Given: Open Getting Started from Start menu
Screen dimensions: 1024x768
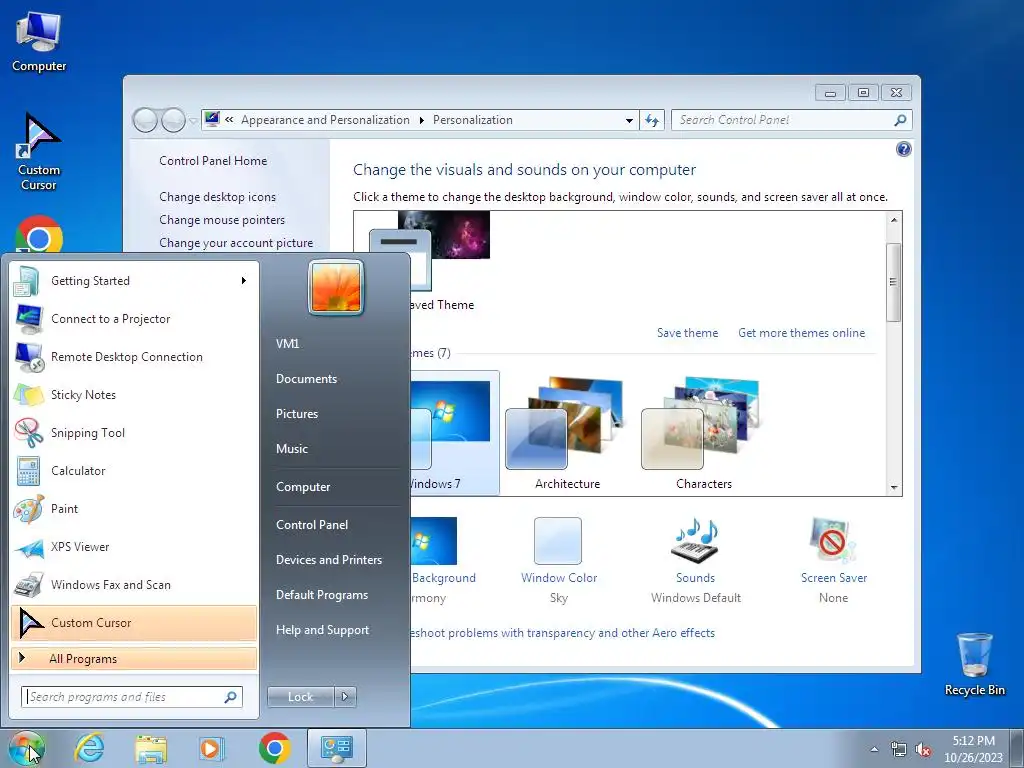Looking at the screenshot, I should pos(134,281).
